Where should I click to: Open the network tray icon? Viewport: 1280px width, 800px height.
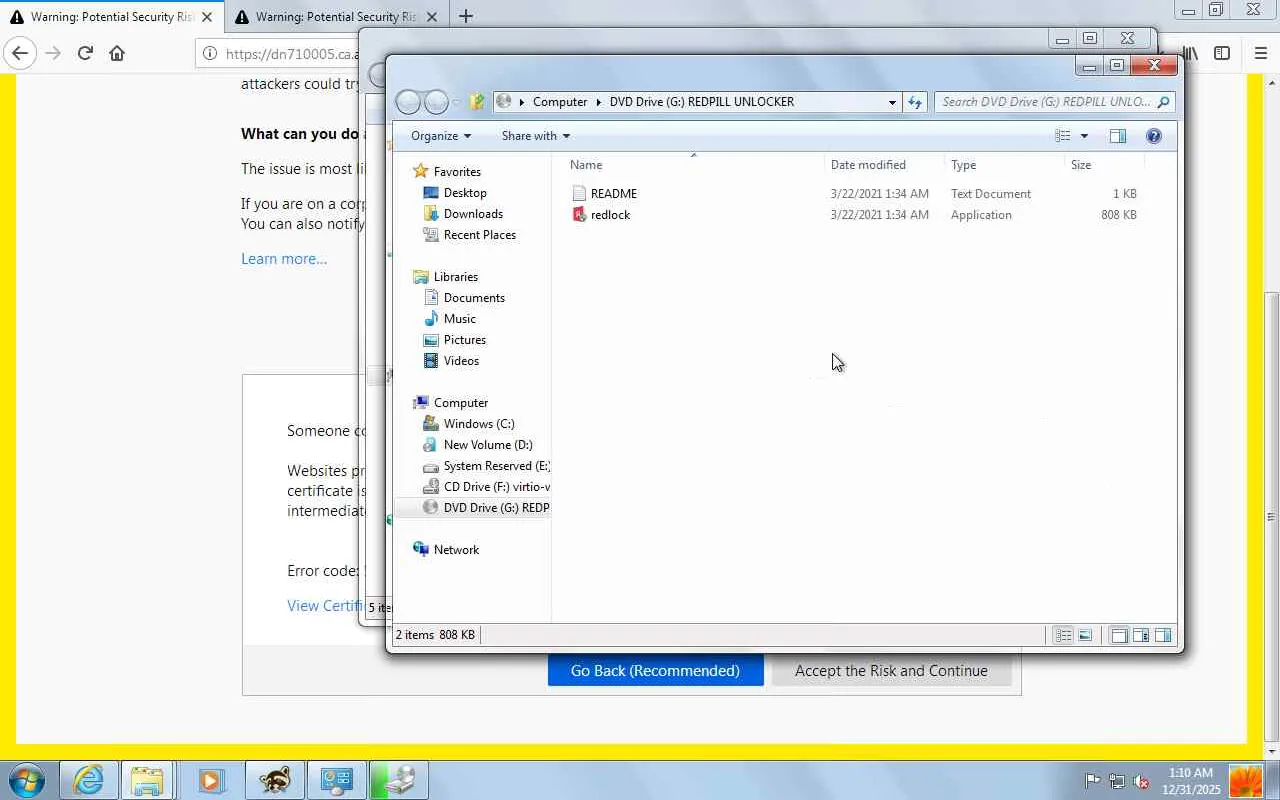1117,781
